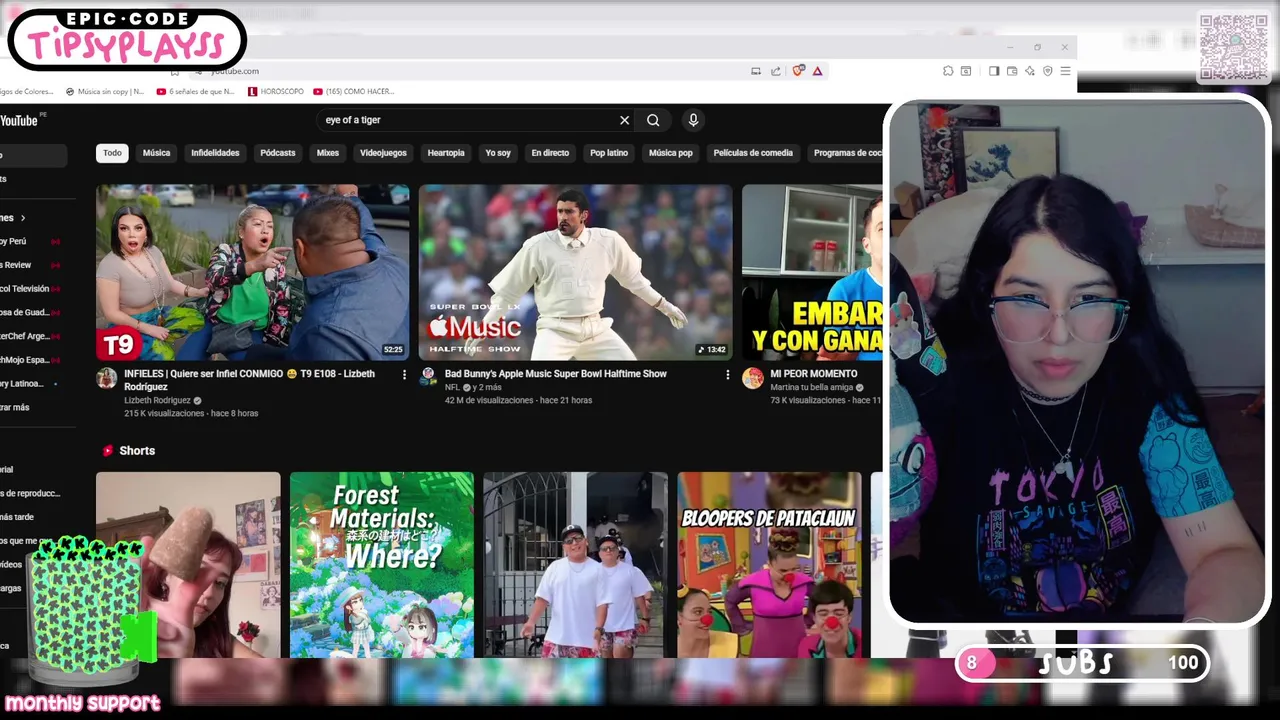Open Lizbeth Rodríguez channel name link
Screen dimensions: 1280x720
158,400
